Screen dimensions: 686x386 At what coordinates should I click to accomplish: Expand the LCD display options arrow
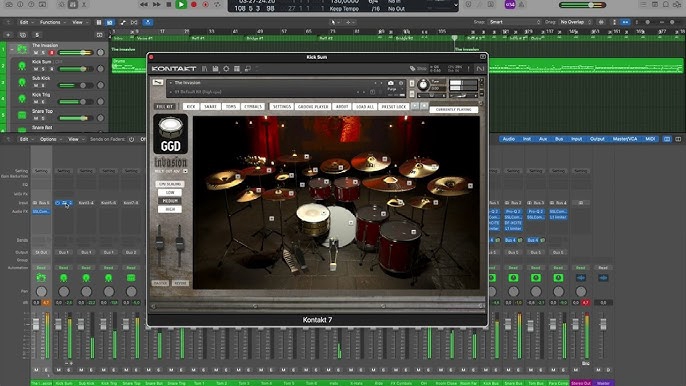(455, 5)
